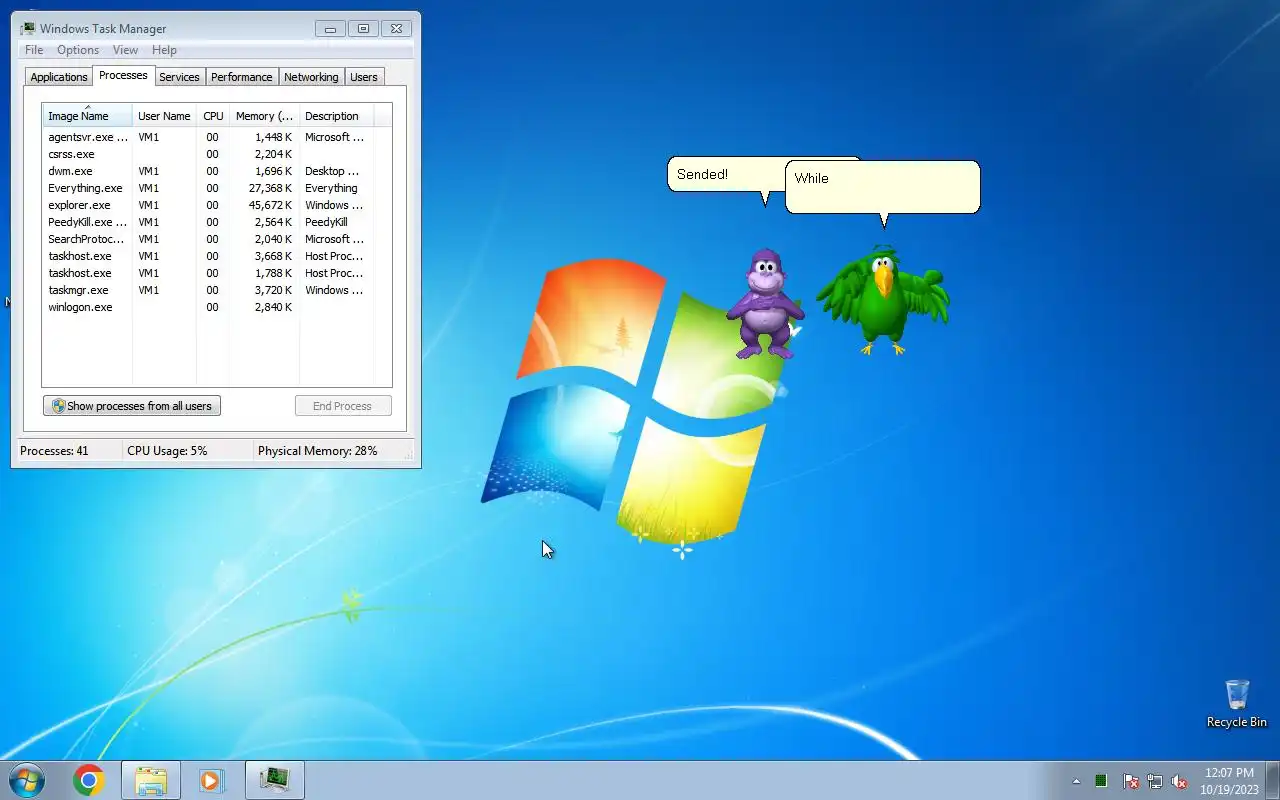The height and width of the screenshot is (800, 1280).
Task: Click the muted volume speaker icon
Action: coord(1179,781)
